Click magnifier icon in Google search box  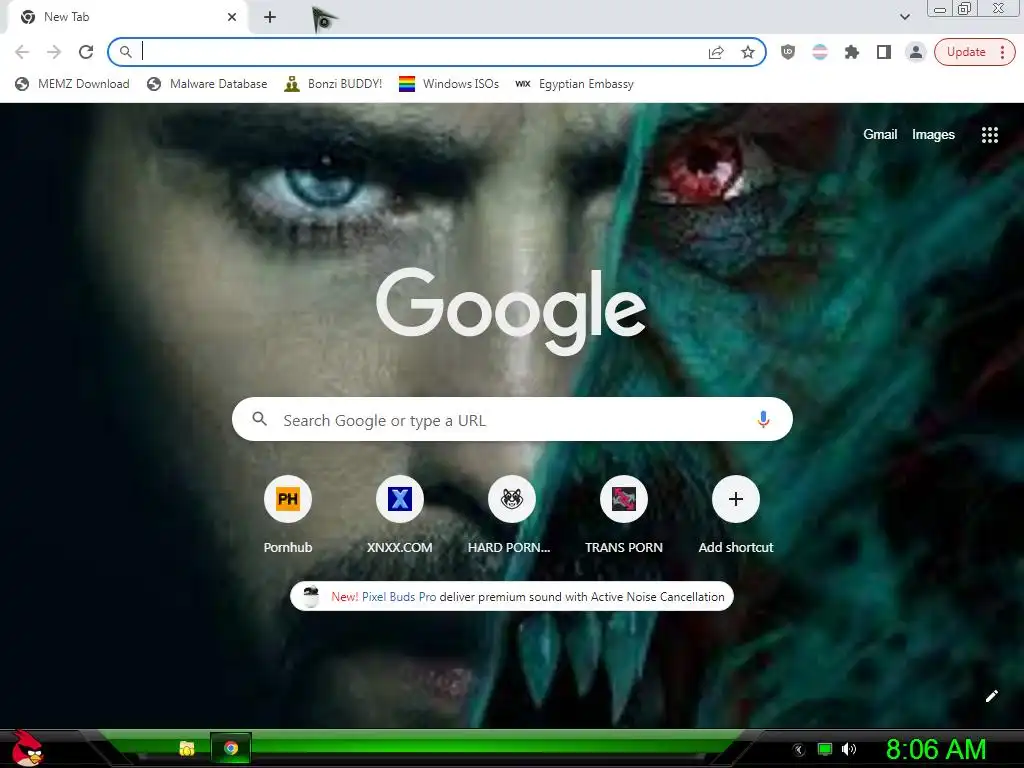coord(259,419)
